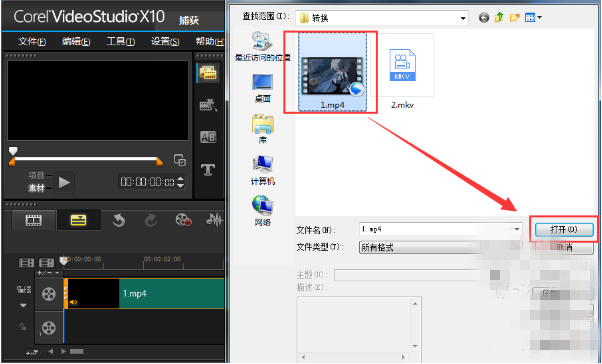The height and width of the screenshot is (364, 602).
Task: Expand the file name dropdown arrow
Action: click(517, 229)
